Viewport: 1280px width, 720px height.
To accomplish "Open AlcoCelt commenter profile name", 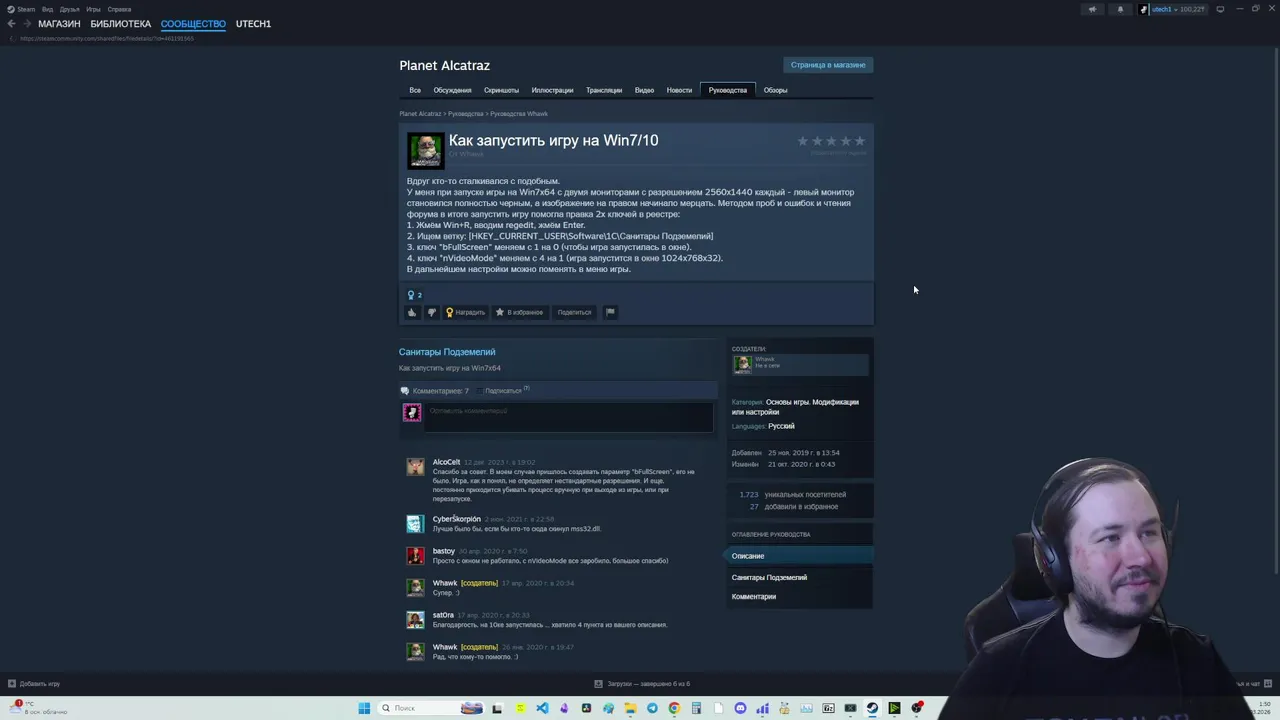I will pyautogui.click(x=446, y=462).
